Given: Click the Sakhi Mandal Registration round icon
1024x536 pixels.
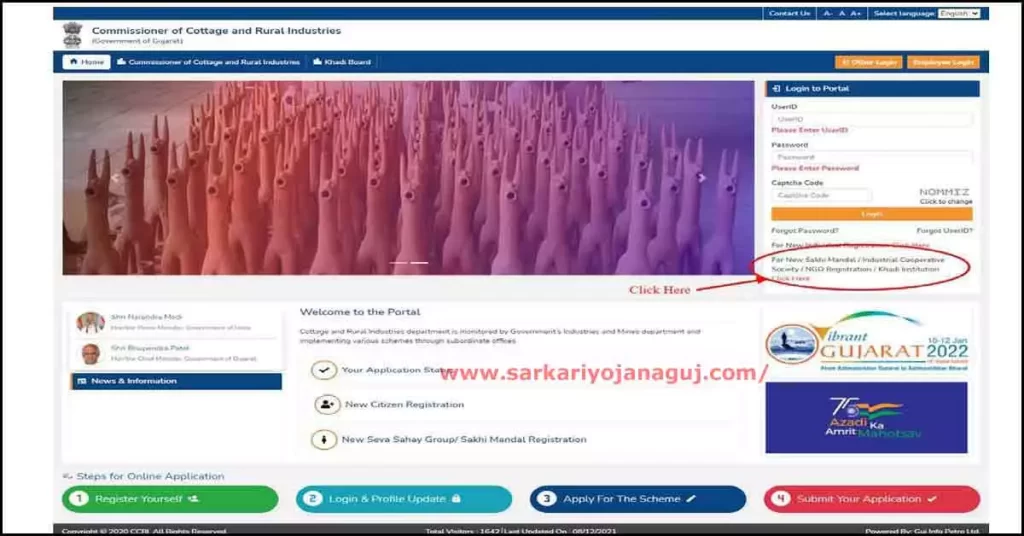Looking at the screenshot, I should click(324, 439).
